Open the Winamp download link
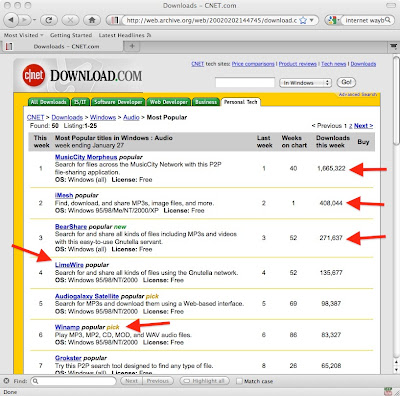Image resolution: width=400 pixels, height=396 pixels. [x=67, y=327]
